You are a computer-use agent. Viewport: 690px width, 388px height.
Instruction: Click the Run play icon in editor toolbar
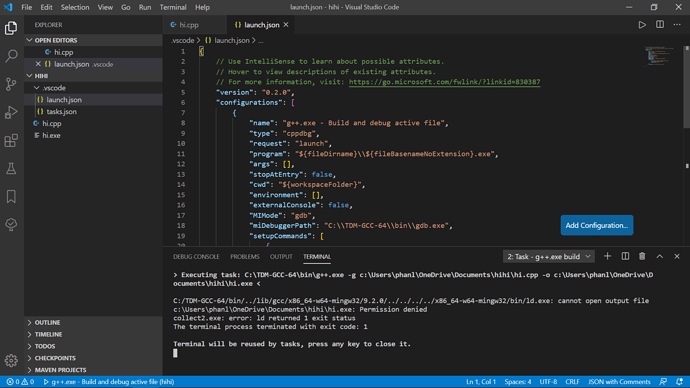click(x=642, y=25)
